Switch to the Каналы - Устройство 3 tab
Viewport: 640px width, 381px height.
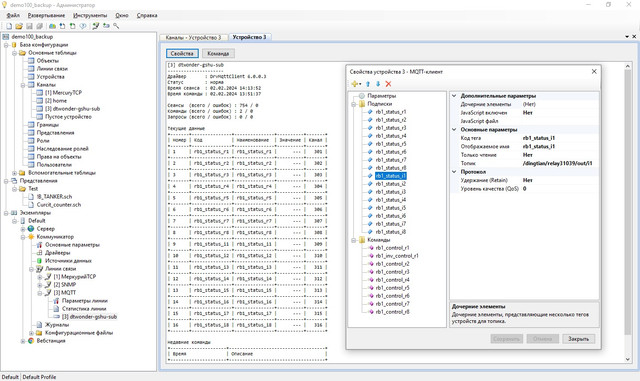(x=193, y=37)
